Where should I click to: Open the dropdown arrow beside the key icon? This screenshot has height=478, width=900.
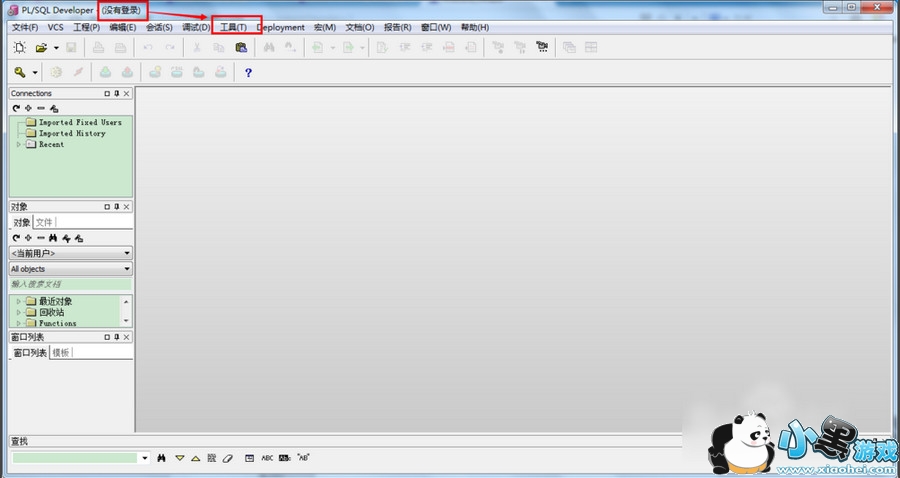tap(35, 73)
